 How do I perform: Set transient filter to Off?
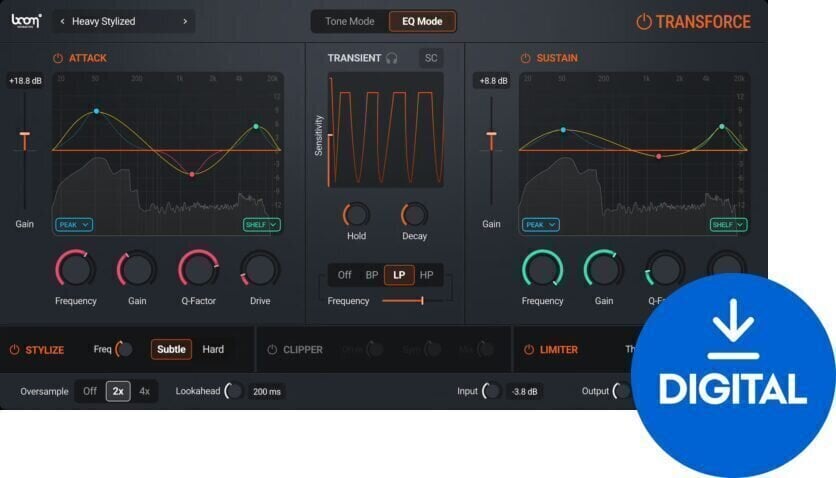tap(344, 275)
